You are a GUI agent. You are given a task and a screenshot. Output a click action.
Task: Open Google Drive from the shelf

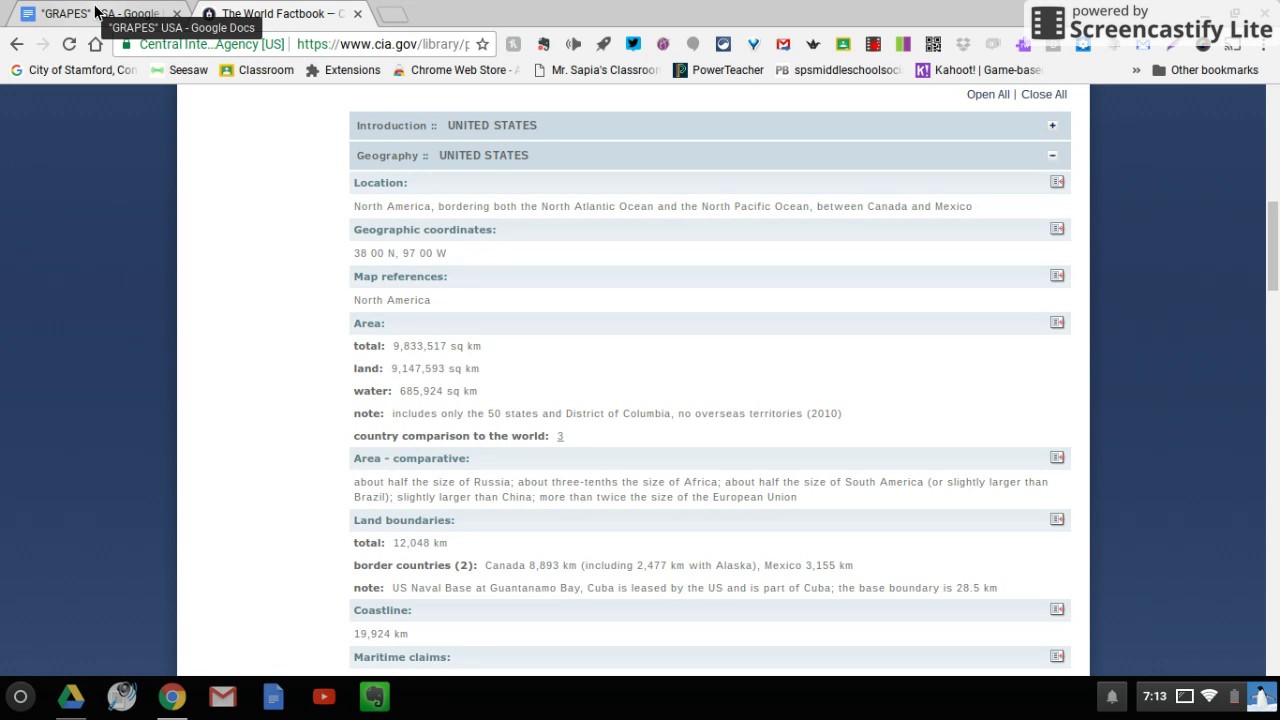[70, 696]
